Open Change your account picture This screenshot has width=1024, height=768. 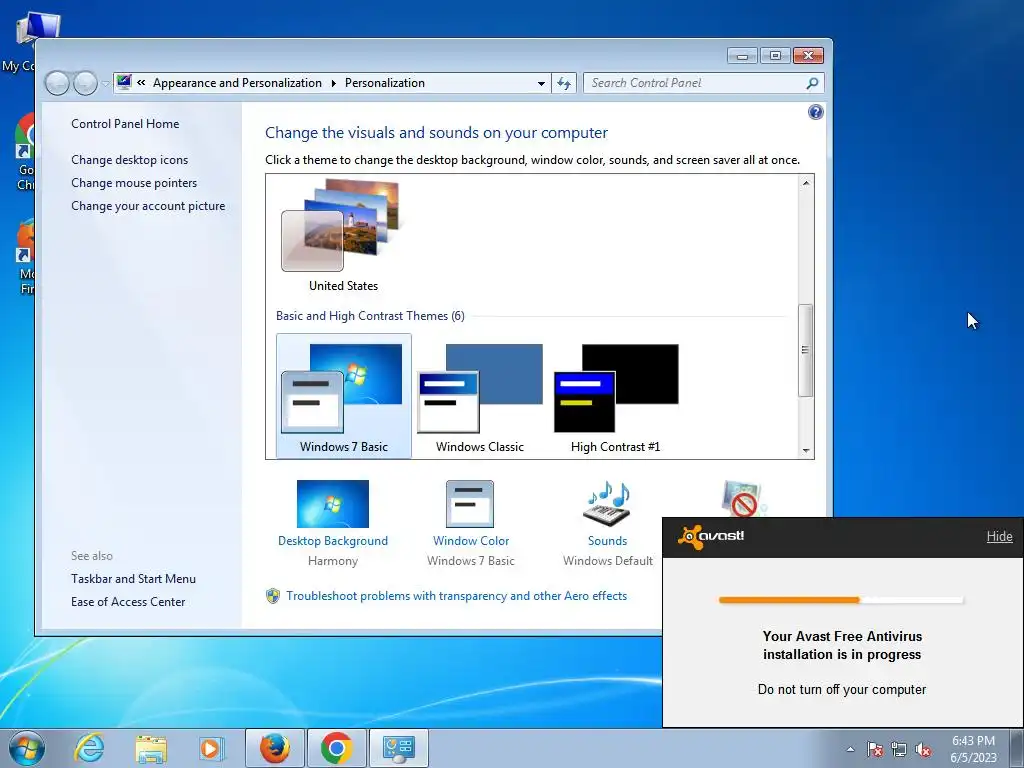[148, 206]
